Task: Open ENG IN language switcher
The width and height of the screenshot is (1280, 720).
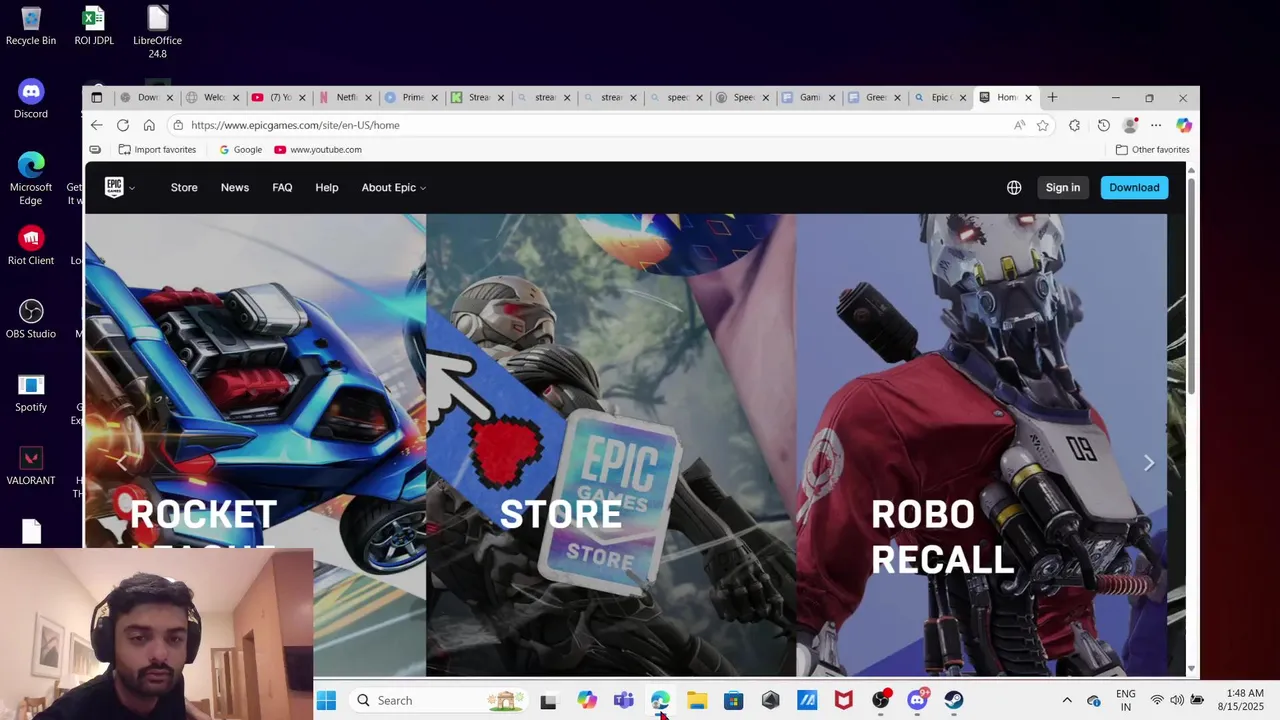Action: 1126,700
